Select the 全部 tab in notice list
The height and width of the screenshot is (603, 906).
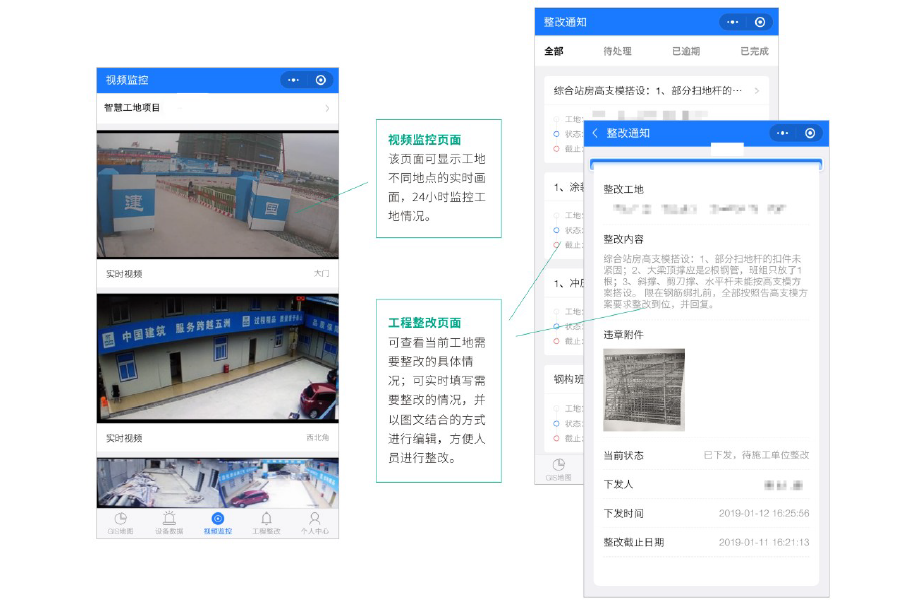pyautogui.click(x=553, y=51)
